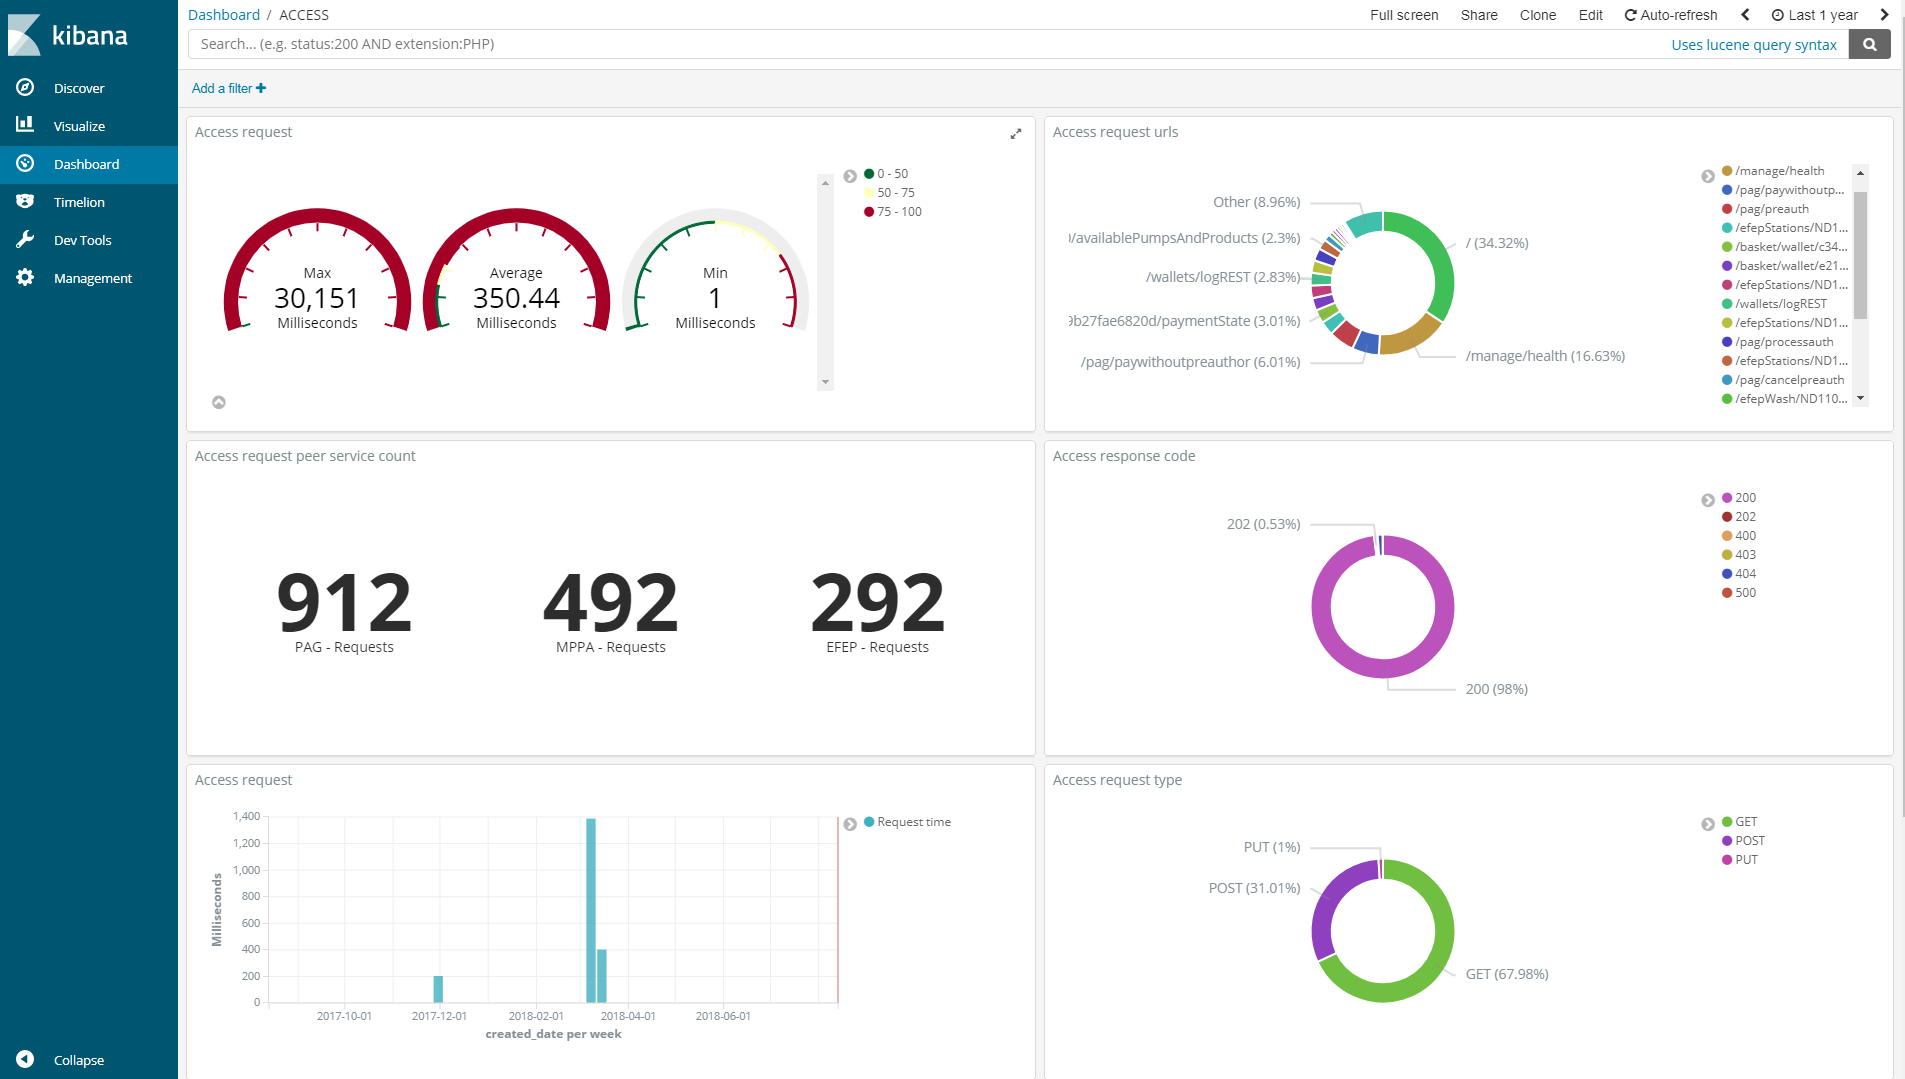Click the 0 - 50 legend color
1905x1079 pixels.
[869, 173]
